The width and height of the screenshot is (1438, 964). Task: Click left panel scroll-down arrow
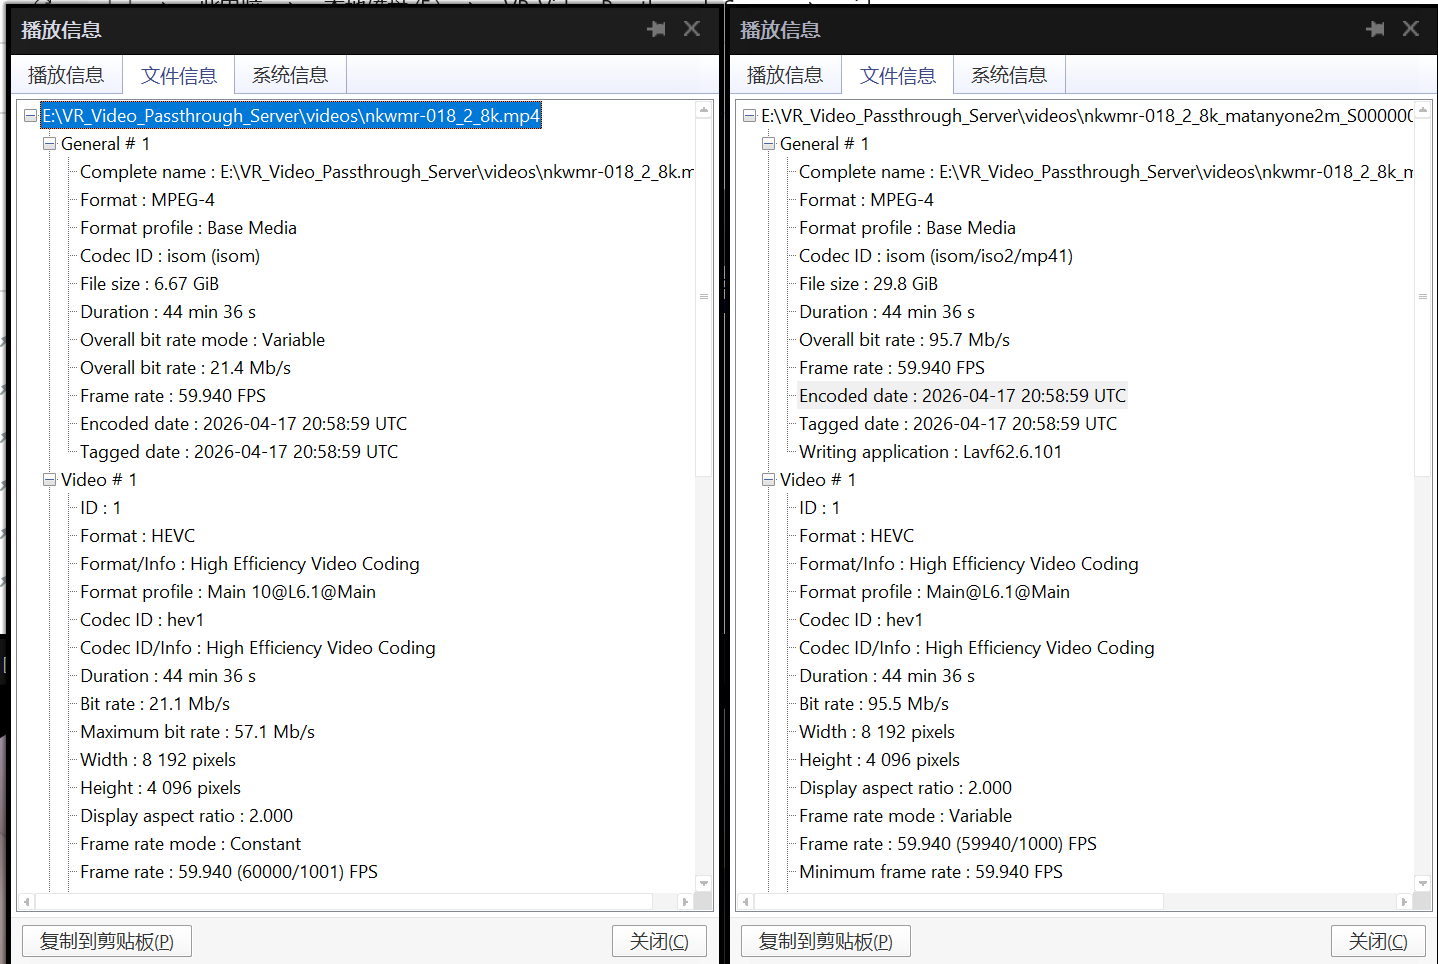pos(704,884)
